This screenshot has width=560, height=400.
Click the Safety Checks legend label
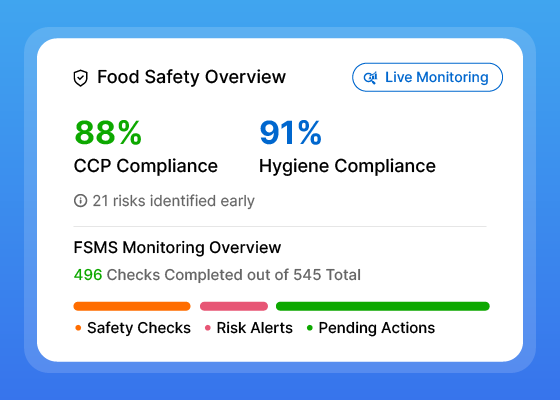(x=139, y=328)
